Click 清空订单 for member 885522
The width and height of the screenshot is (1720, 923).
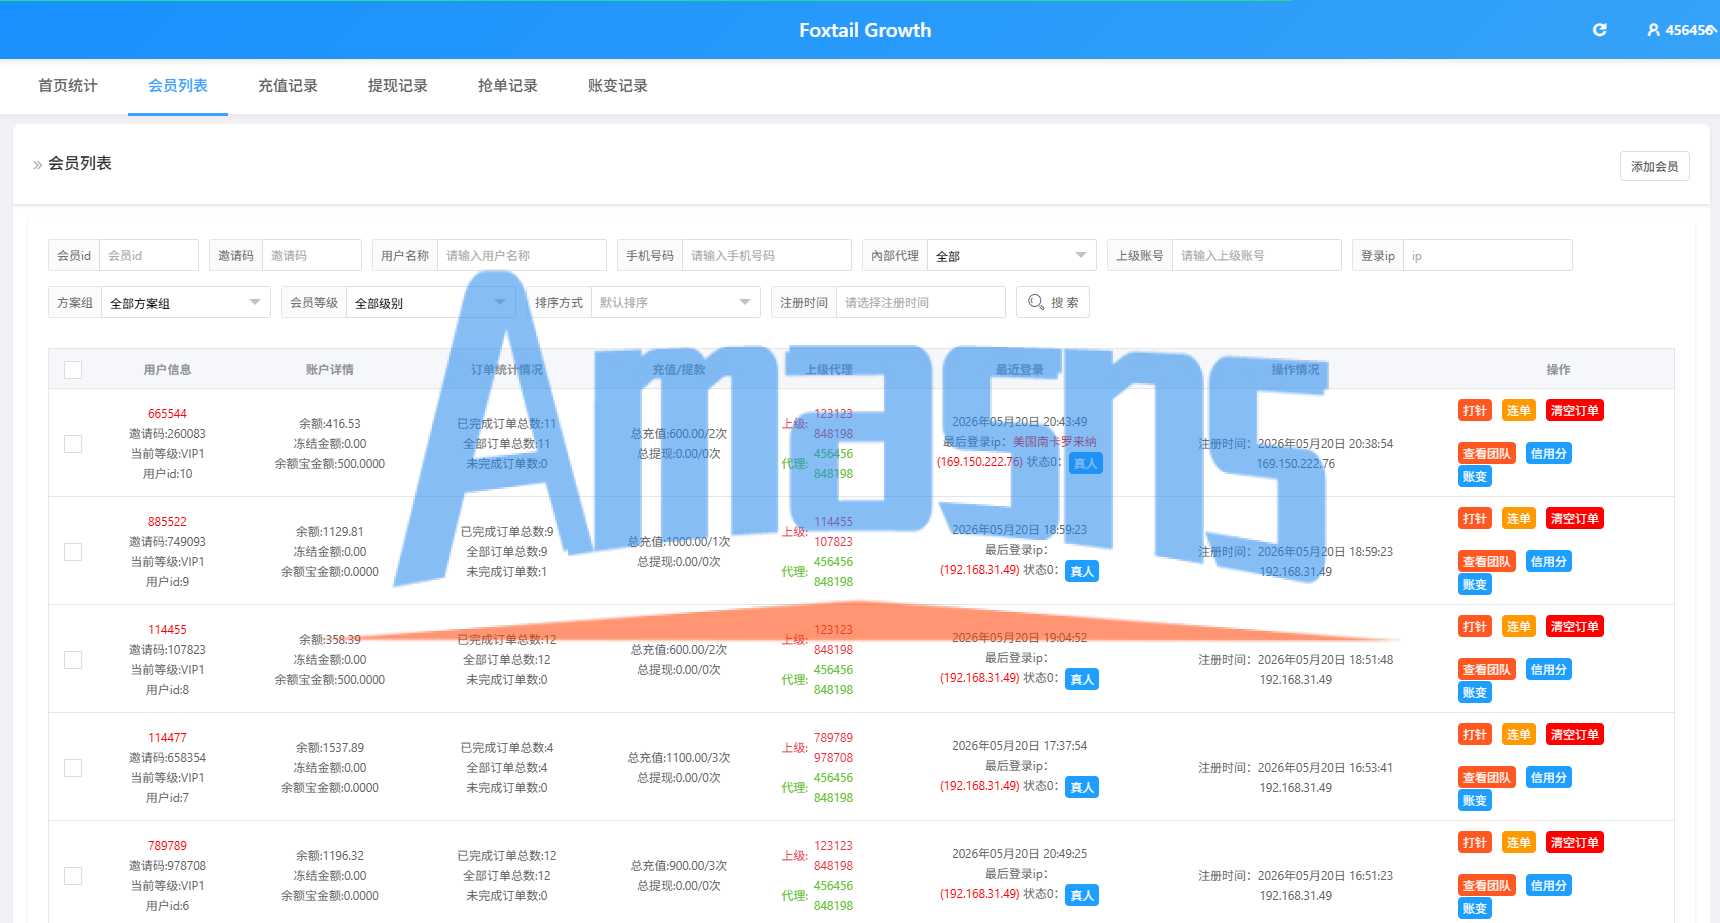tap(1574, 519)
